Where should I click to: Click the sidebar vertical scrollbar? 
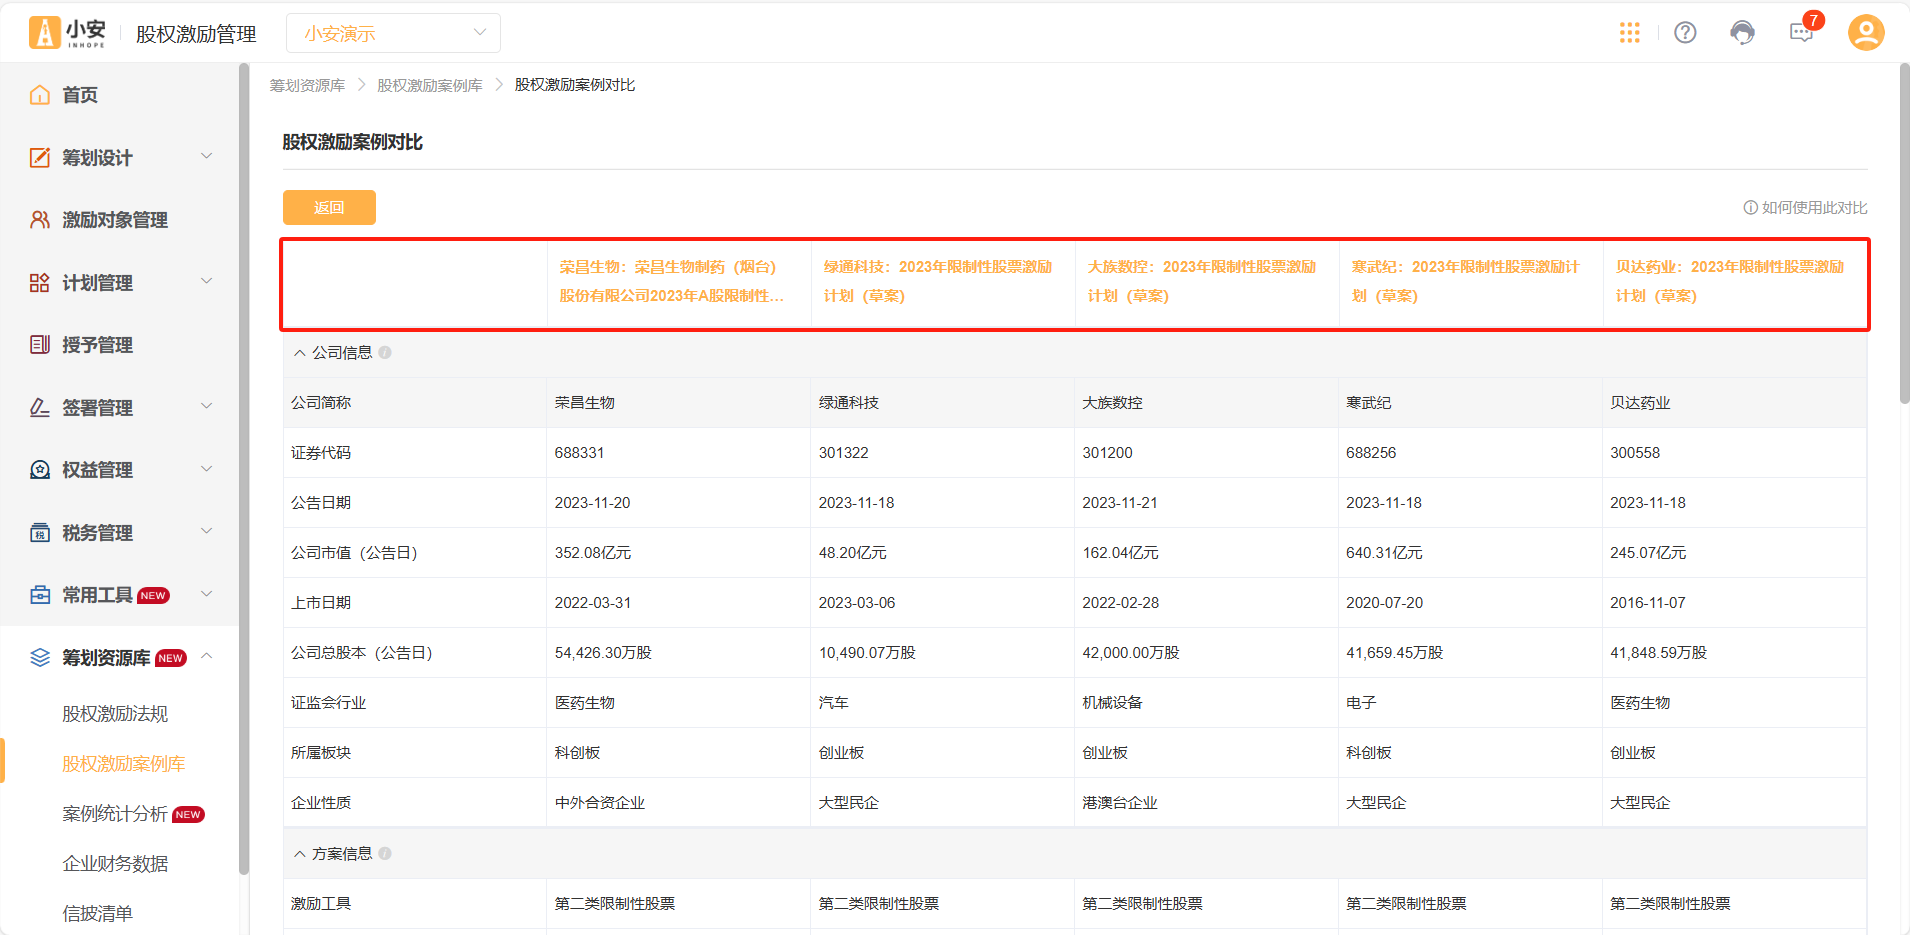tap(244, 470)
